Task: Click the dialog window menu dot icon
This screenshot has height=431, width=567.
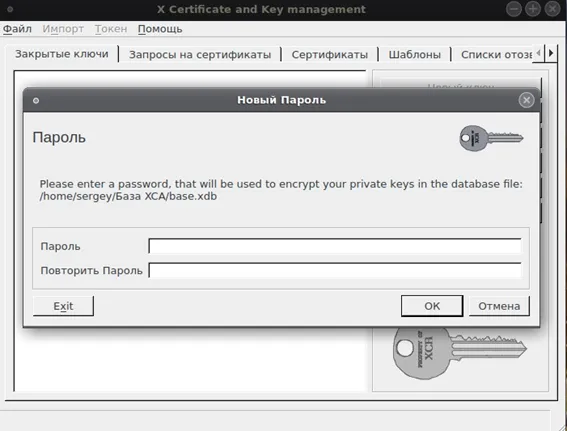Action: [x=36, y=101]
